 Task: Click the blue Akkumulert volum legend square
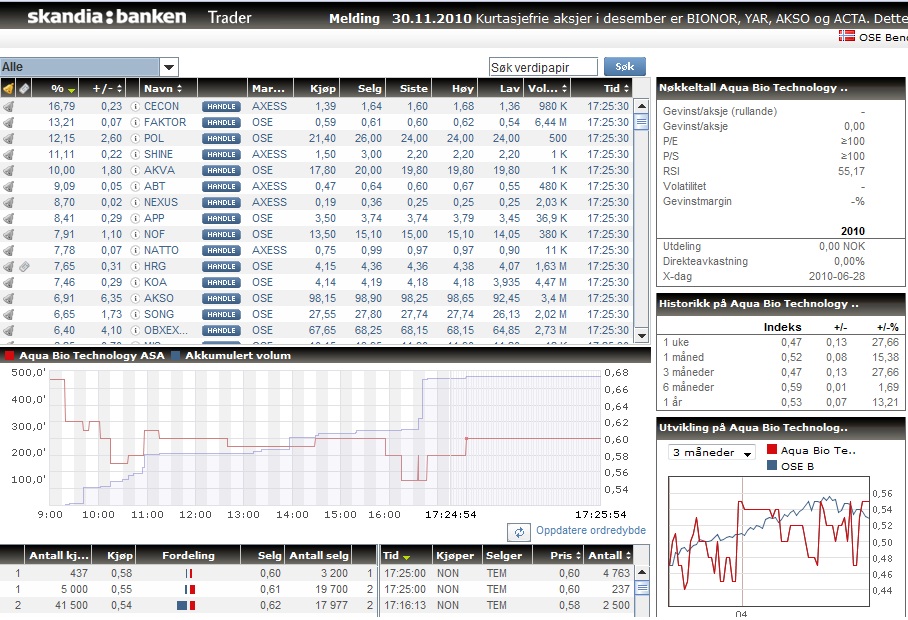point(175,355)
